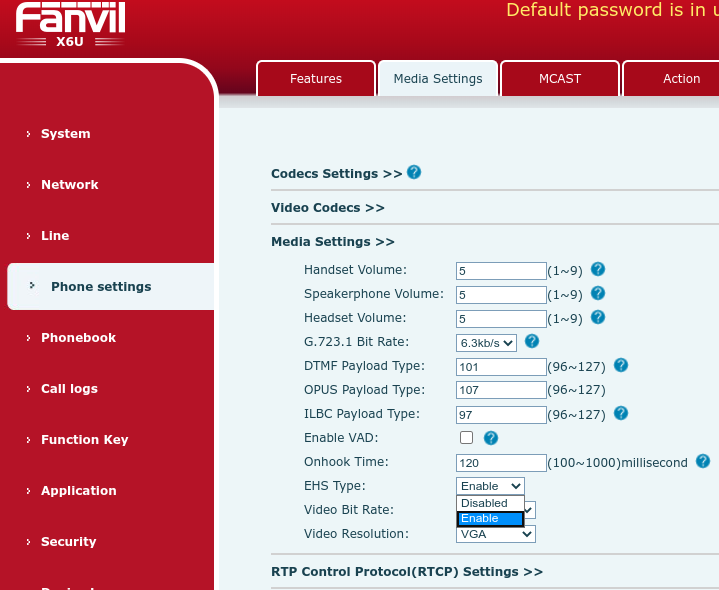Expand the Video Codecs section
Screen dimensions: 719x590
328,208
